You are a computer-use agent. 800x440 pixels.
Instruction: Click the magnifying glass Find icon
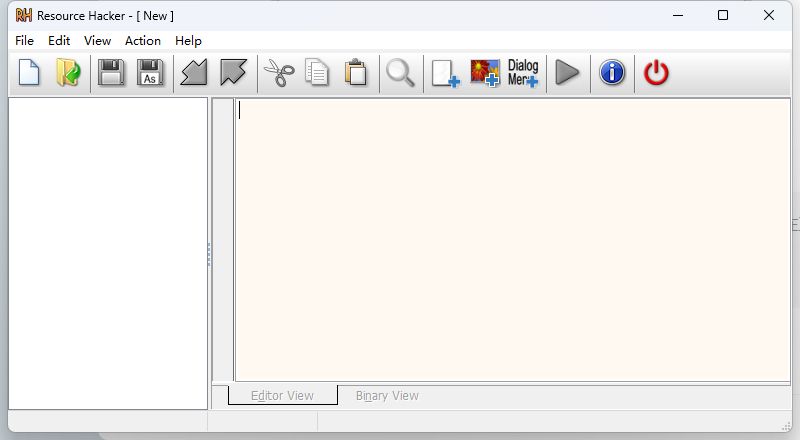click(400, 73)
